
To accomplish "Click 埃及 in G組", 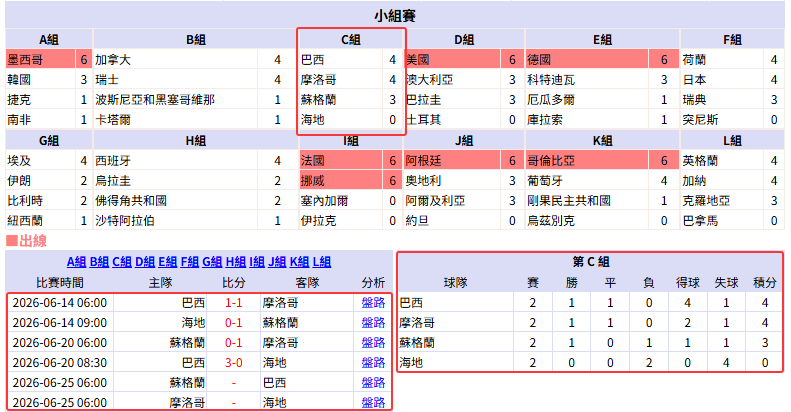I will click(x=19, y=161).
